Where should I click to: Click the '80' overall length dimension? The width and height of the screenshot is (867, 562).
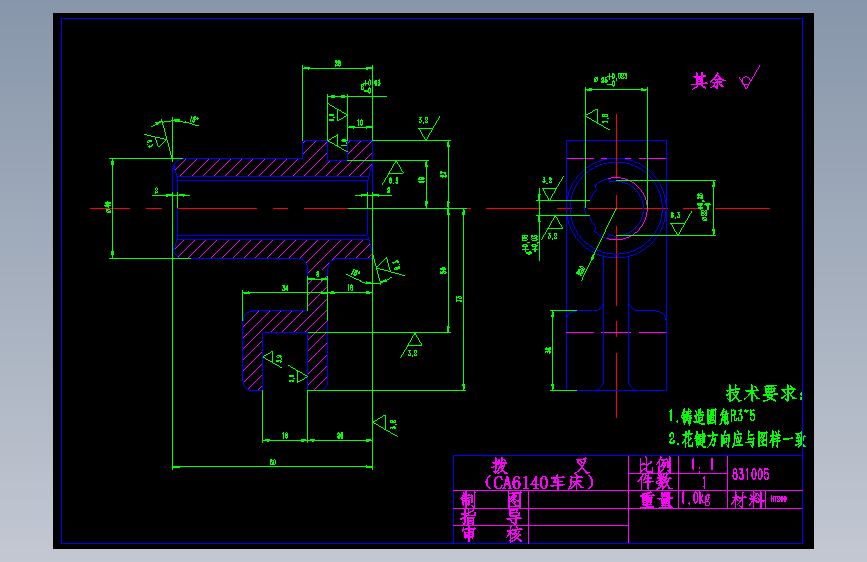click(273, 462)
